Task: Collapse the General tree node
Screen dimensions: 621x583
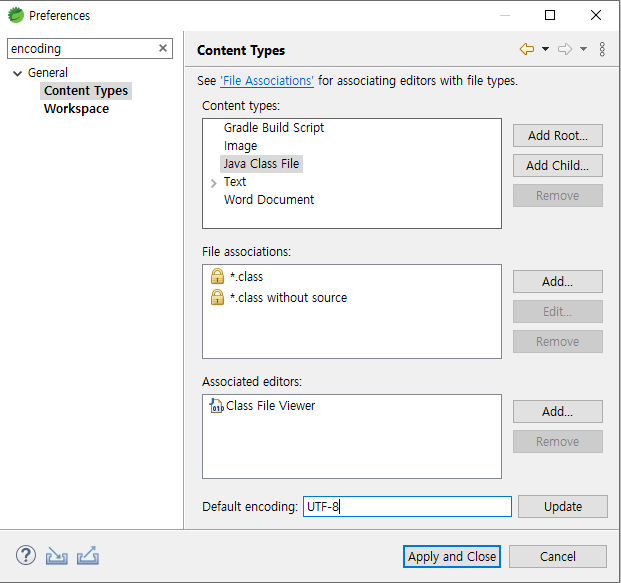Action: point(18,73)
